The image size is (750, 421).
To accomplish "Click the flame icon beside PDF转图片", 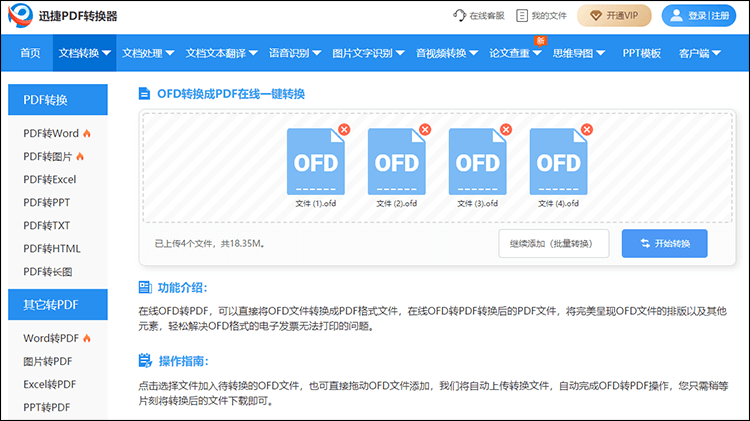I will 80,156.
